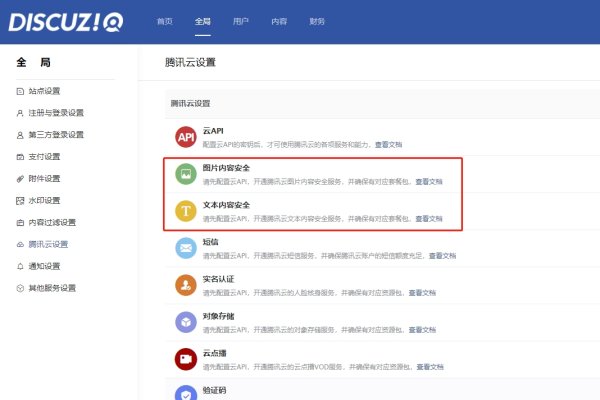Open 支付设置 sidebar entry
The image size is (600, 400).
pos(44,157)
